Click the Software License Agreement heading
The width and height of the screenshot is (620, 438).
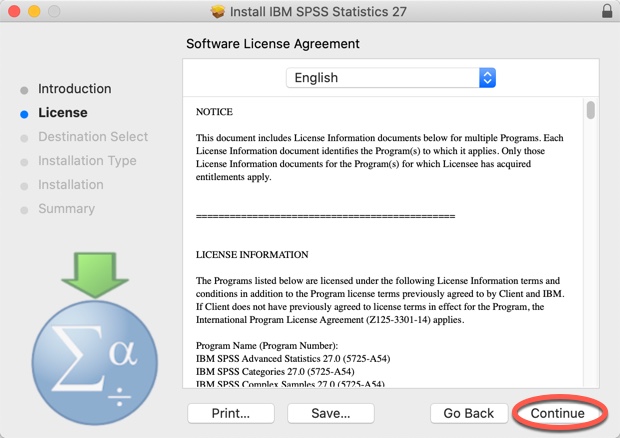(273, 43)
